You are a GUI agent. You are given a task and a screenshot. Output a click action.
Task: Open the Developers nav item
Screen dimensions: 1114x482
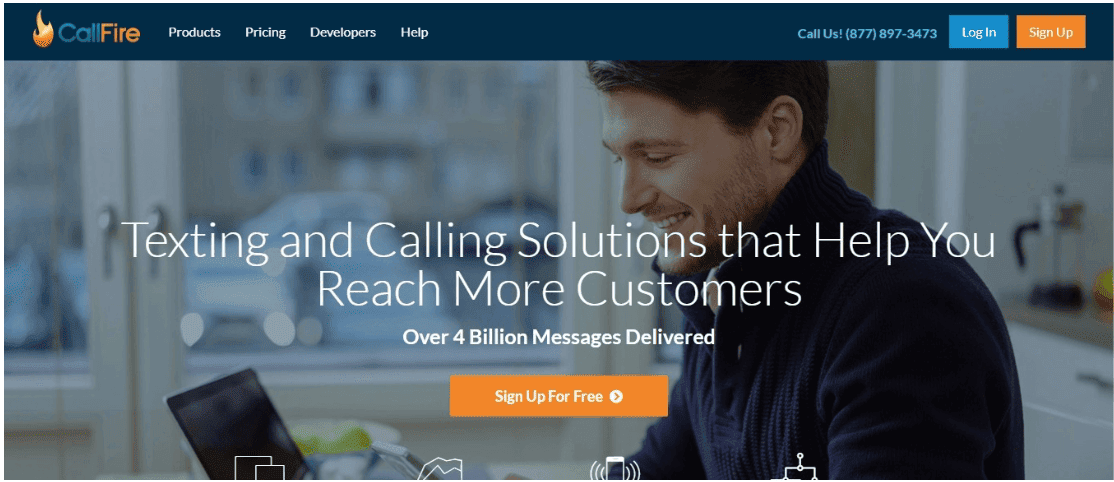[x=343, y=33]
